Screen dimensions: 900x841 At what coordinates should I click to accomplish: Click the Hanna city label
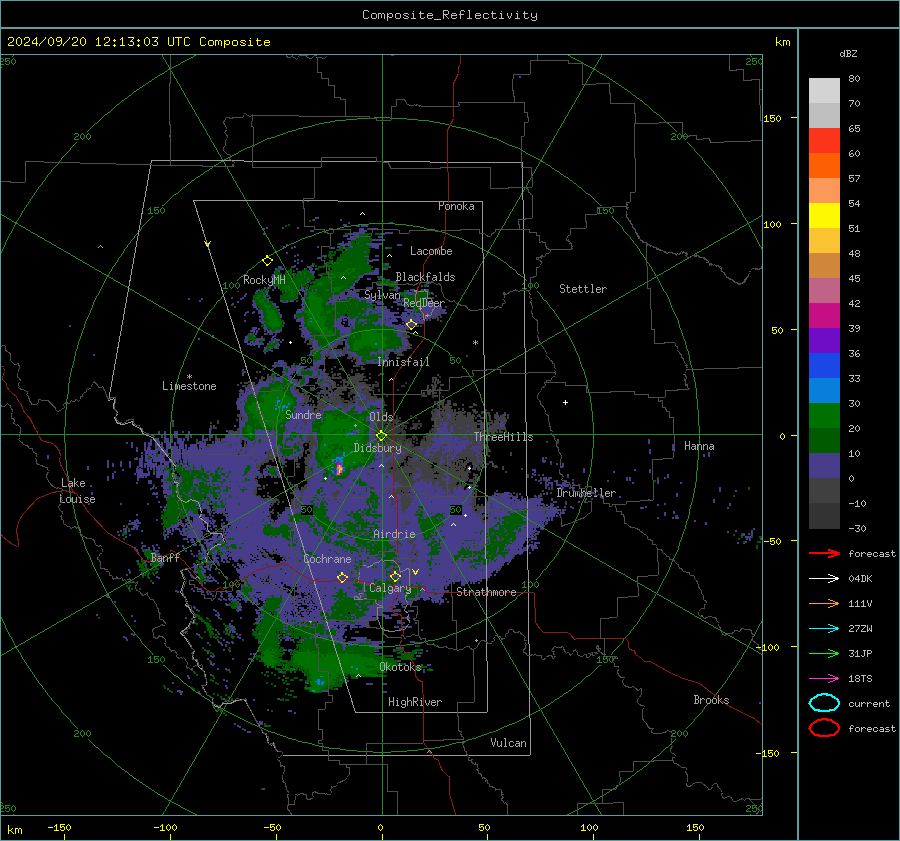click(699, 445)
